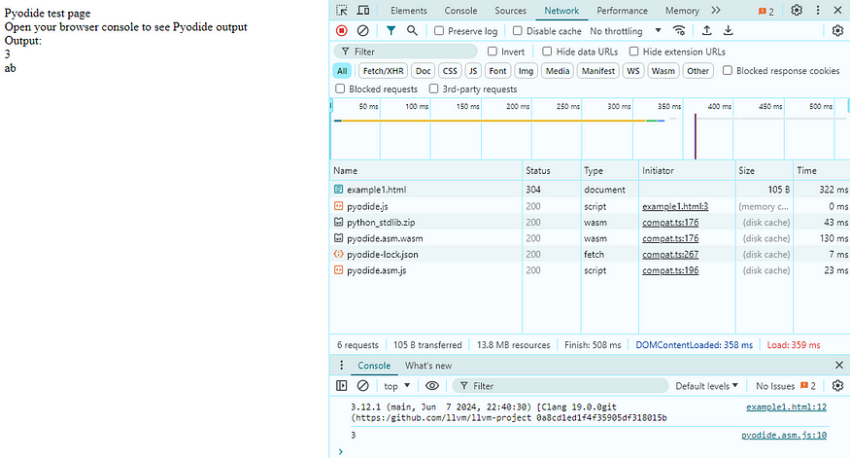Click the console prompt chevron
The width and height of the screenshot is (850, 458).
click(340, 451)
